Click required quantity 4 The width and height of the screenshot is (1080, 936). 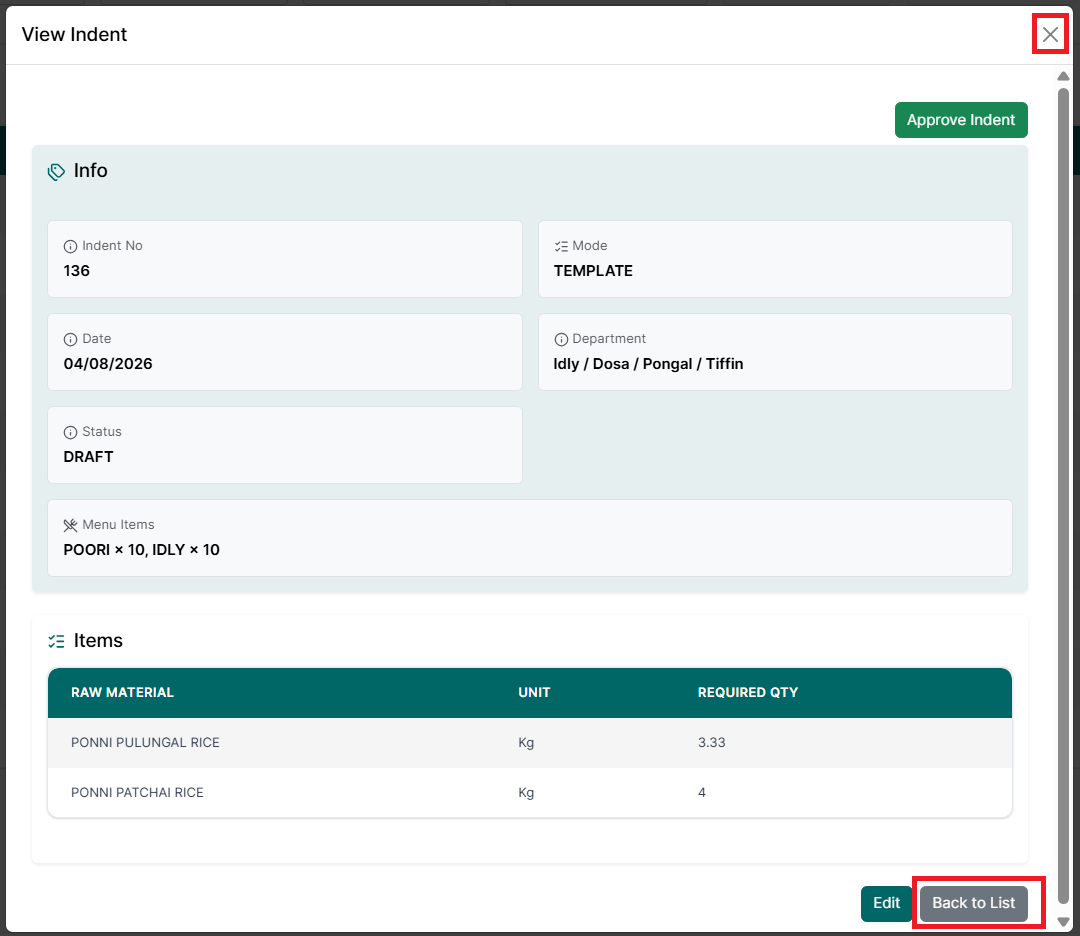pyautogui.click(x=702, y=793)
